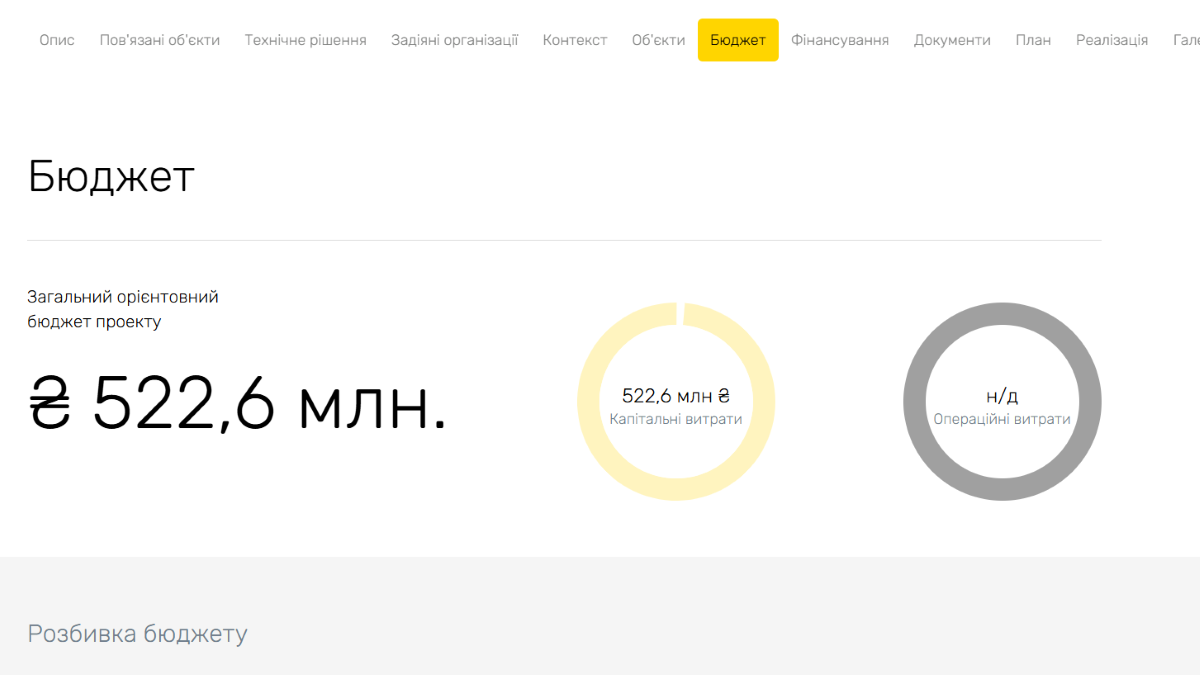The height and width of the screenshot is (675, 1200).
Task: Select the Об'єкти tab
Action: [x=658, y=40]
